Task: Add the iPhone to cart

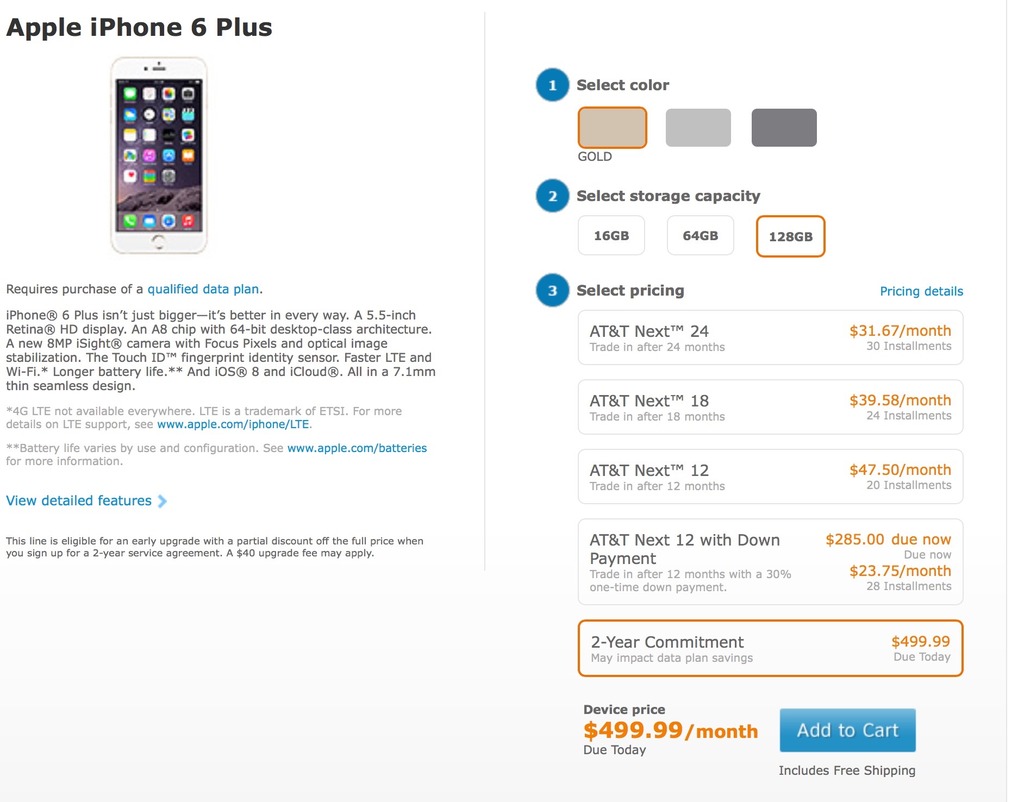Action: [848, 730]
